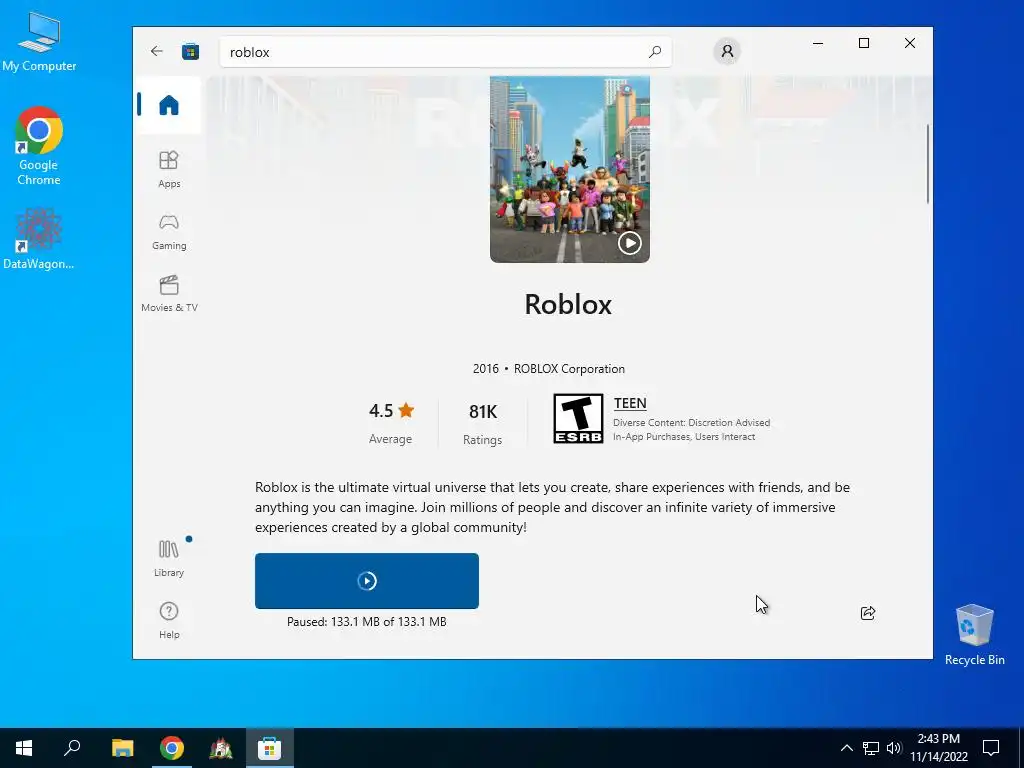The width and height of the screenshot is (1024, 768).
Task: Open the Movies & TV section
Action: click(168, 294)
